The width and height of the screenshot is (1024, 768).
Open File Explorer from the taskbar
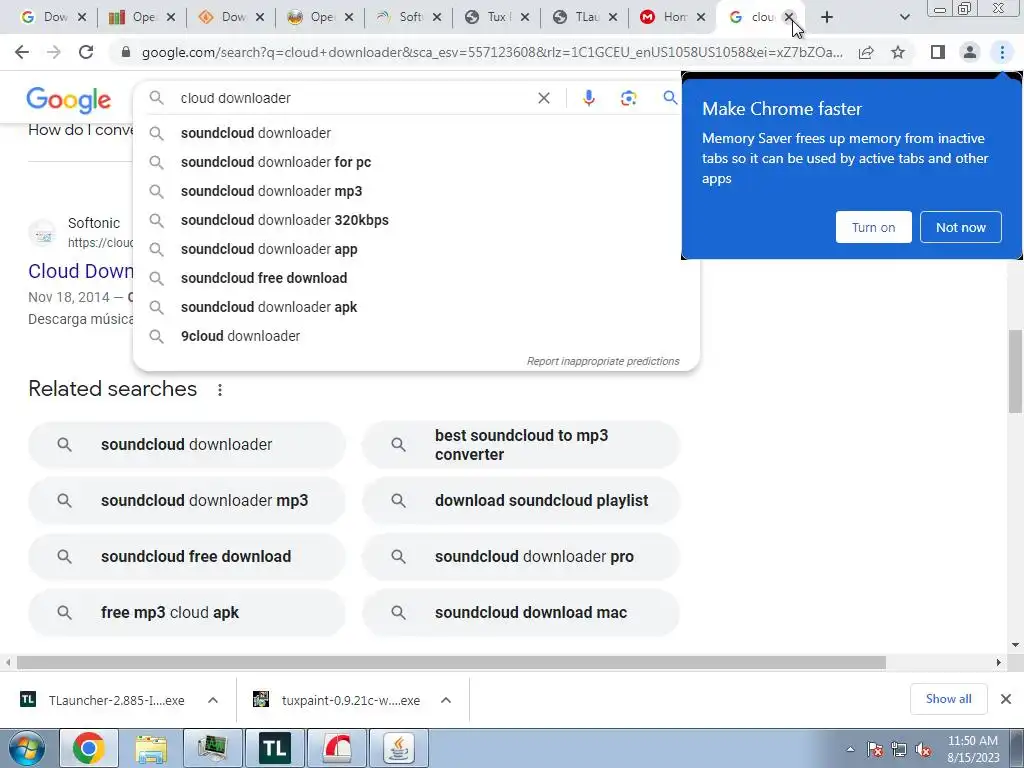(x=151, y=748)
